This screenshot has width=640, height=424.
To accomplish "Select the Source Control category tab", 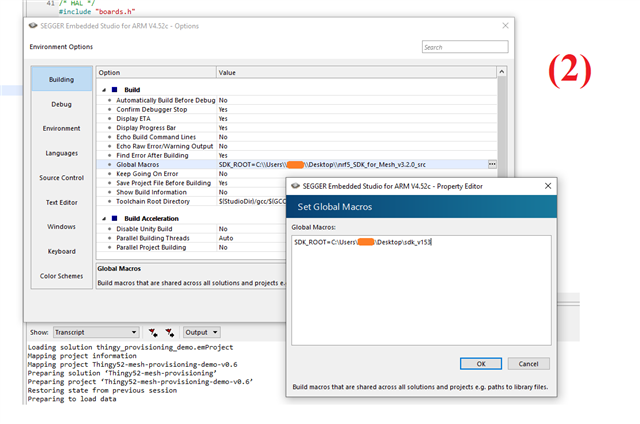I will [62, 178].
